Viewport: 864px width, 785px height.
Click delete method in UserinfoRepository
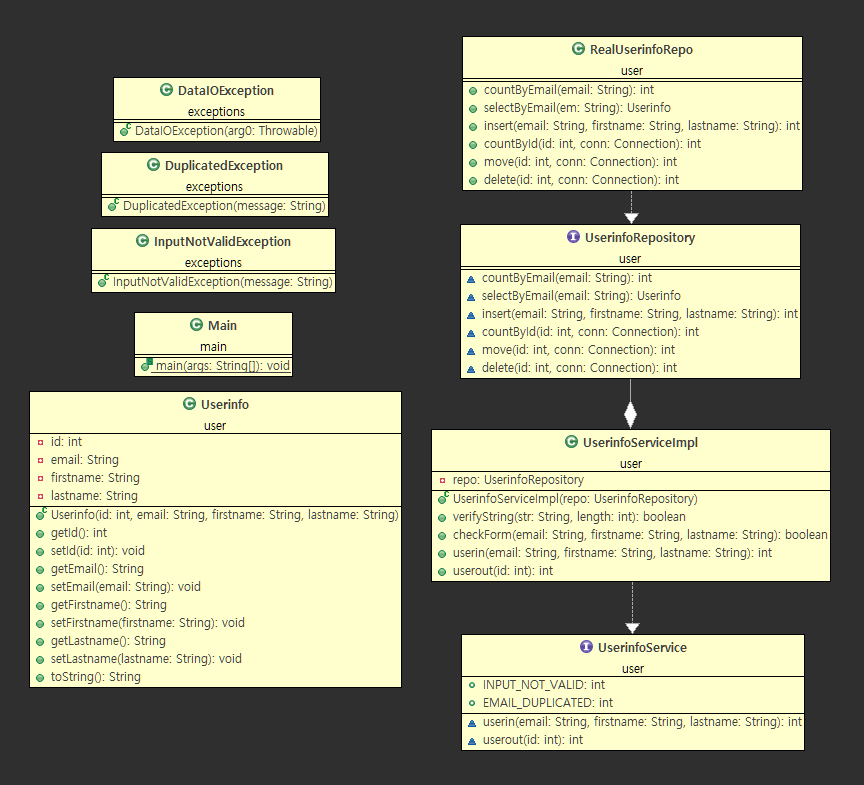(x=579, y=367)
